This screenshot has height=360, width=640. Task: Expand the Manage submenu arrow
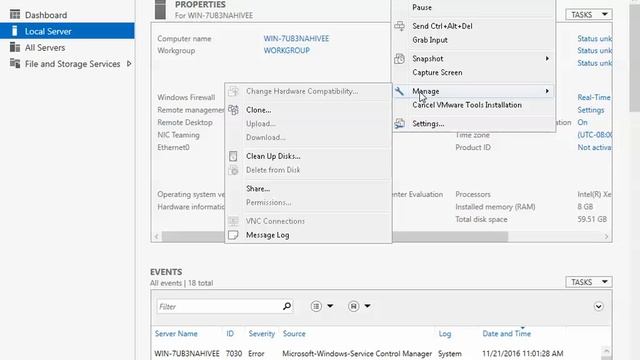(547, 91)
